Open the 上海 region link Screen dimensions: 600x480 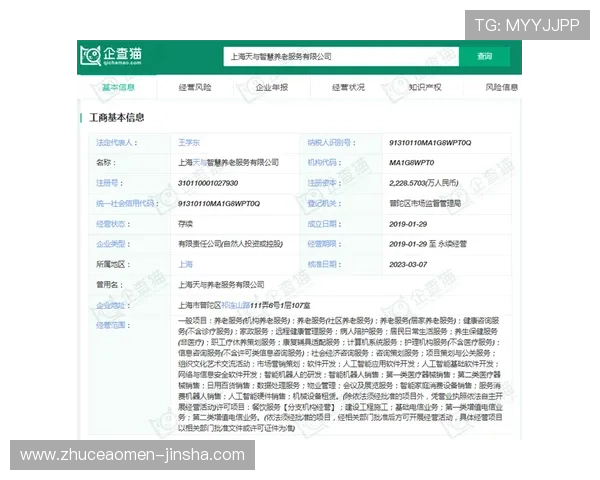click(185, 264)
